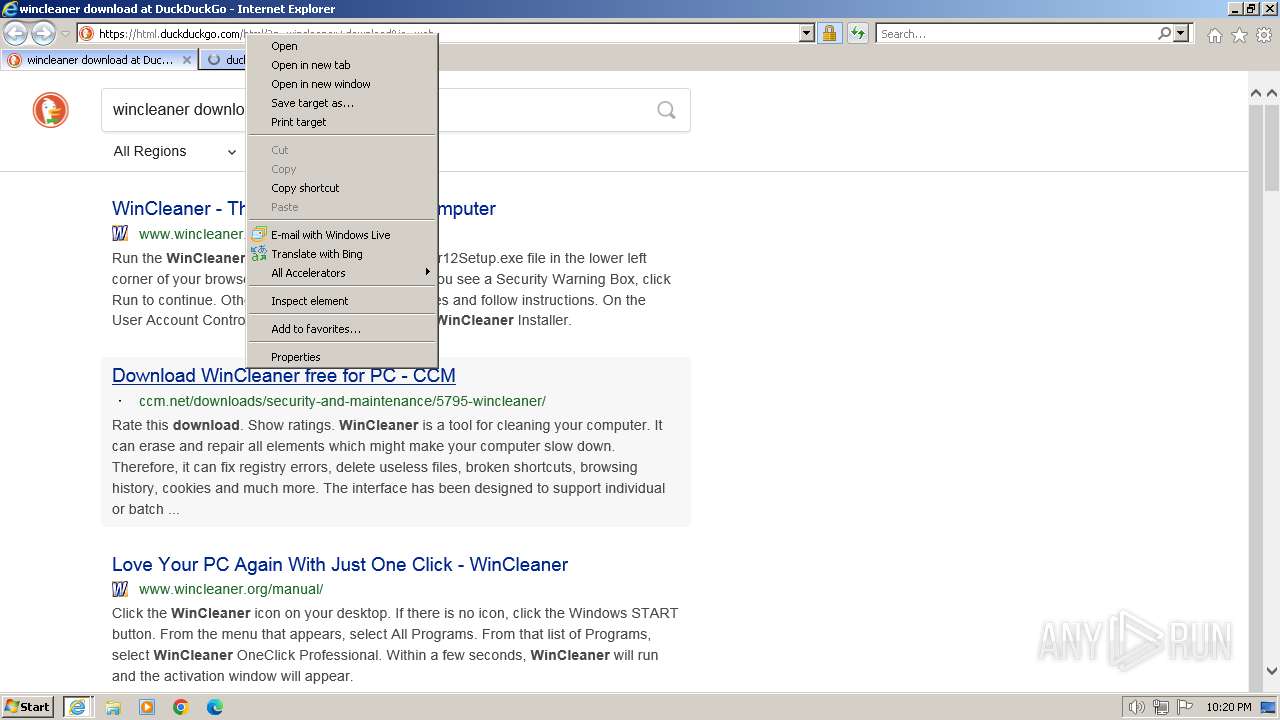Viewport: 1280px width, 720px height.
Task: Click the browser Back arrow button
Action: coord(15,34)
